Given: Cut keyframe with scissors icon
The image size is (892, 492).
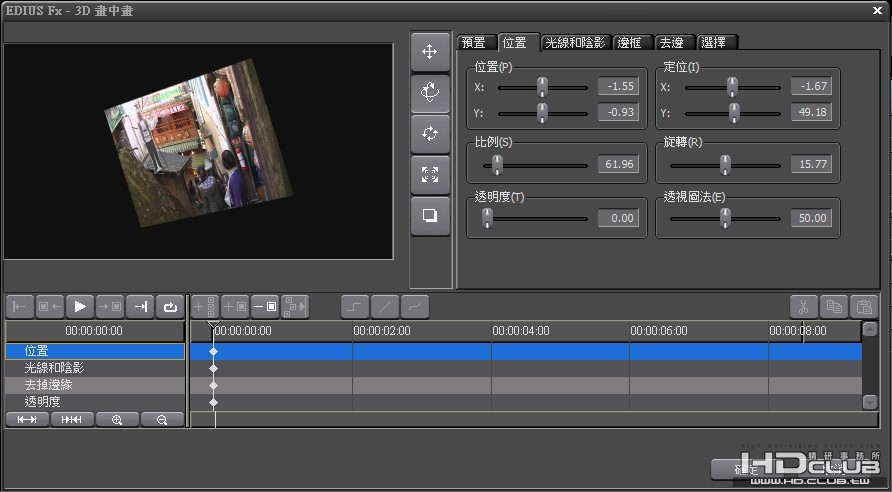Looking at the screenshot, I should [x=804, y=307].
